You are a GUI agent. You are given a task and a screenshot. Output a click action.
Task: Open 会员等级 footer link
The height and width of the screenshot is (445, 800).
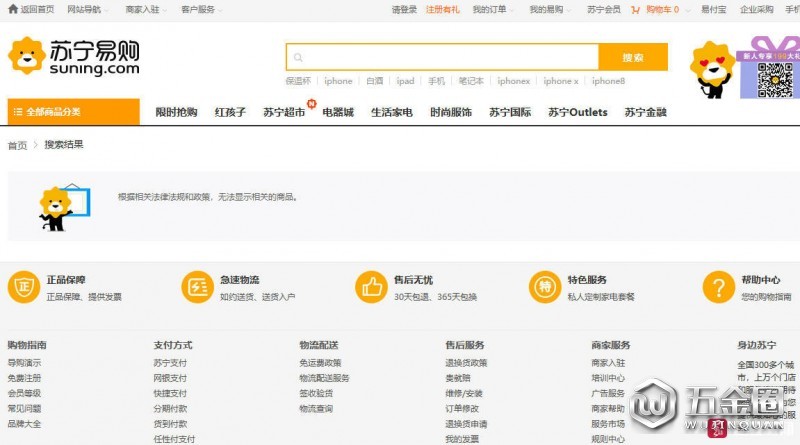pos(24,393)
